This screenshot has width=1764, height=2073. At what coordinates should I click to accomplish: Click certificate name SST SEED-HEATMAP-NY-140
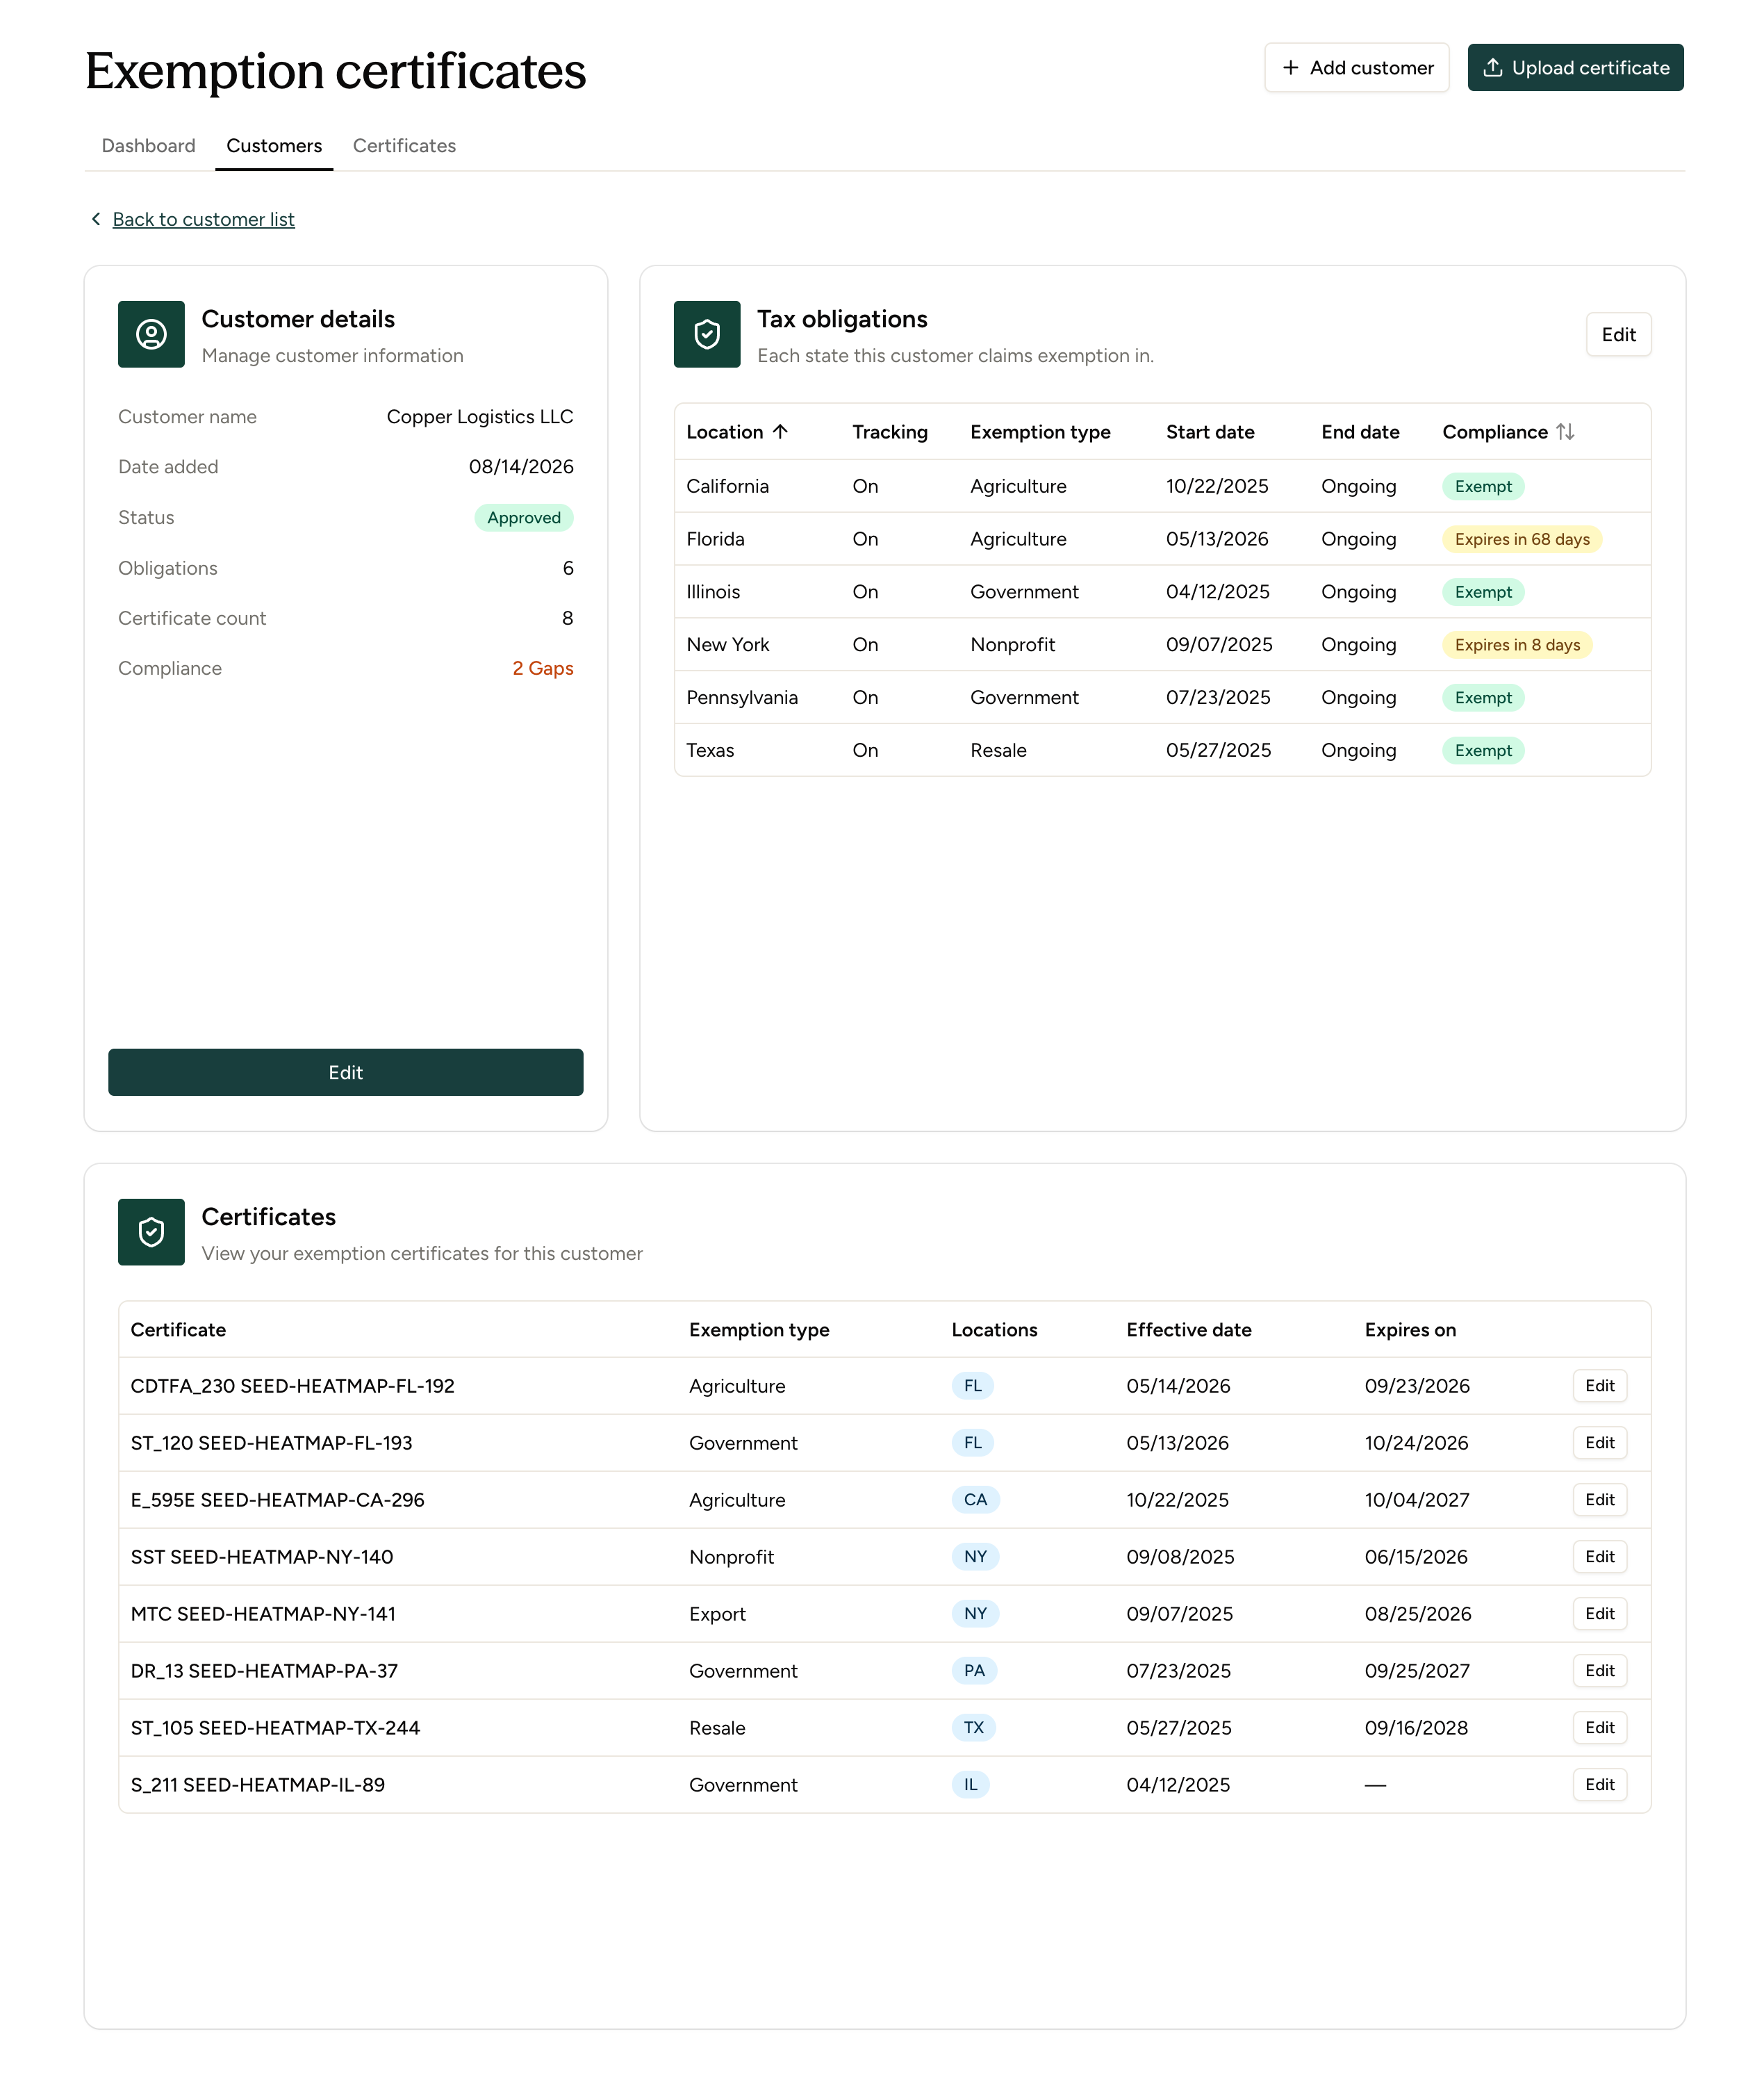(x=262, y=1557)
